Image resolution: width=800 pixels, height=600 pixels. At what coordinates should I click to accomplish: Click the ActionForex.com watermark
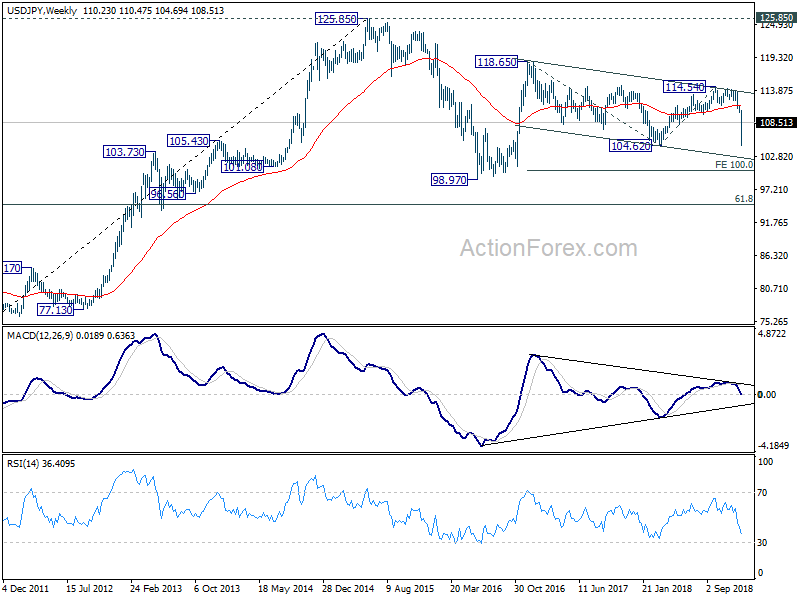tap(549, 248)
